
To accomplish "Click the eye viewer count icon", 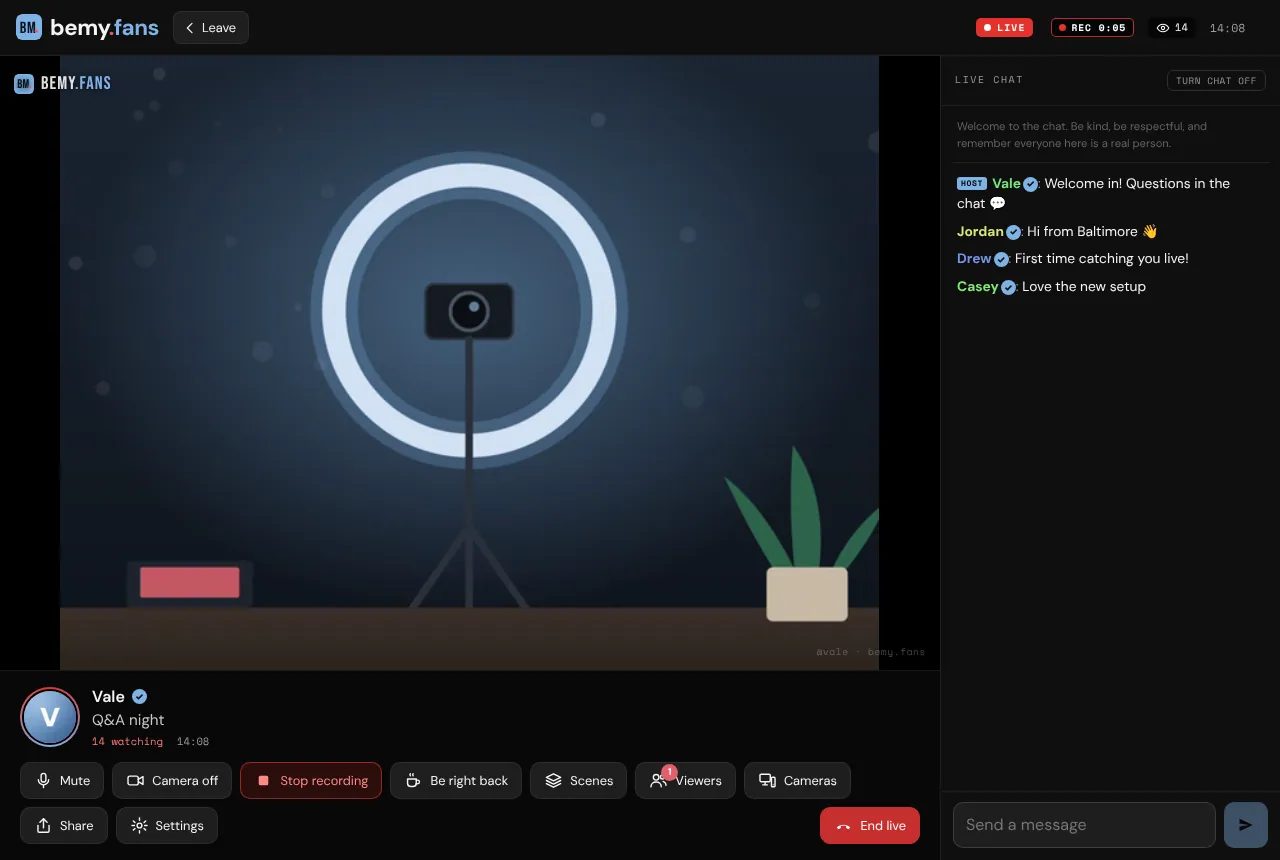I will [1163, 28].
